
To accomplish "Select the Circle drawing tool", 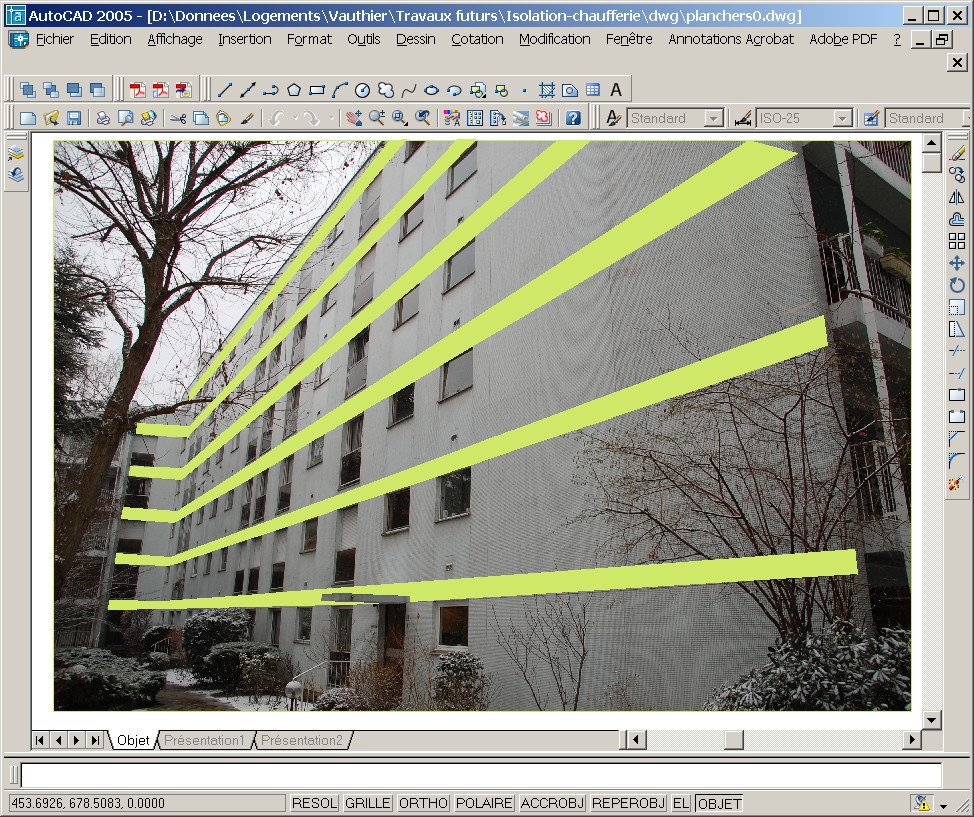I will click(363, 90).
